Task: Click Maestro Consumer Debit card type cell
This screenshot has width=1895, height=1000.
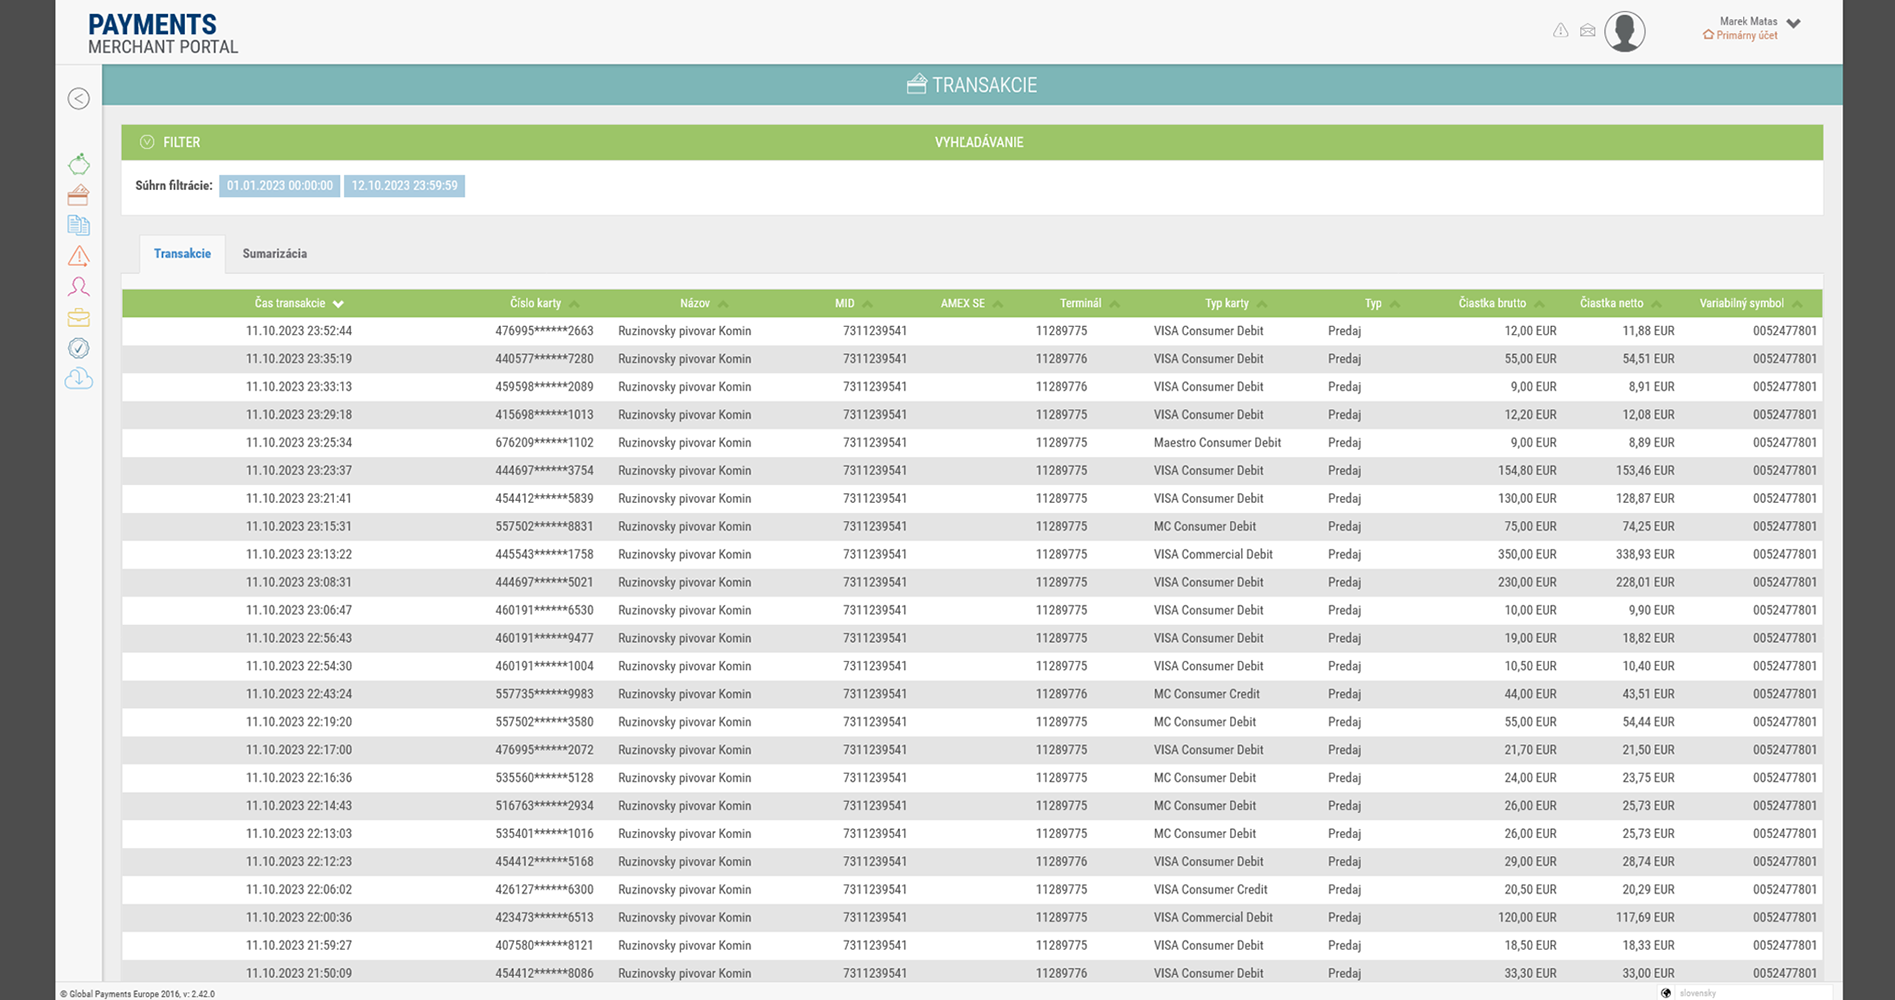Action: click(x=1217, y=443)
